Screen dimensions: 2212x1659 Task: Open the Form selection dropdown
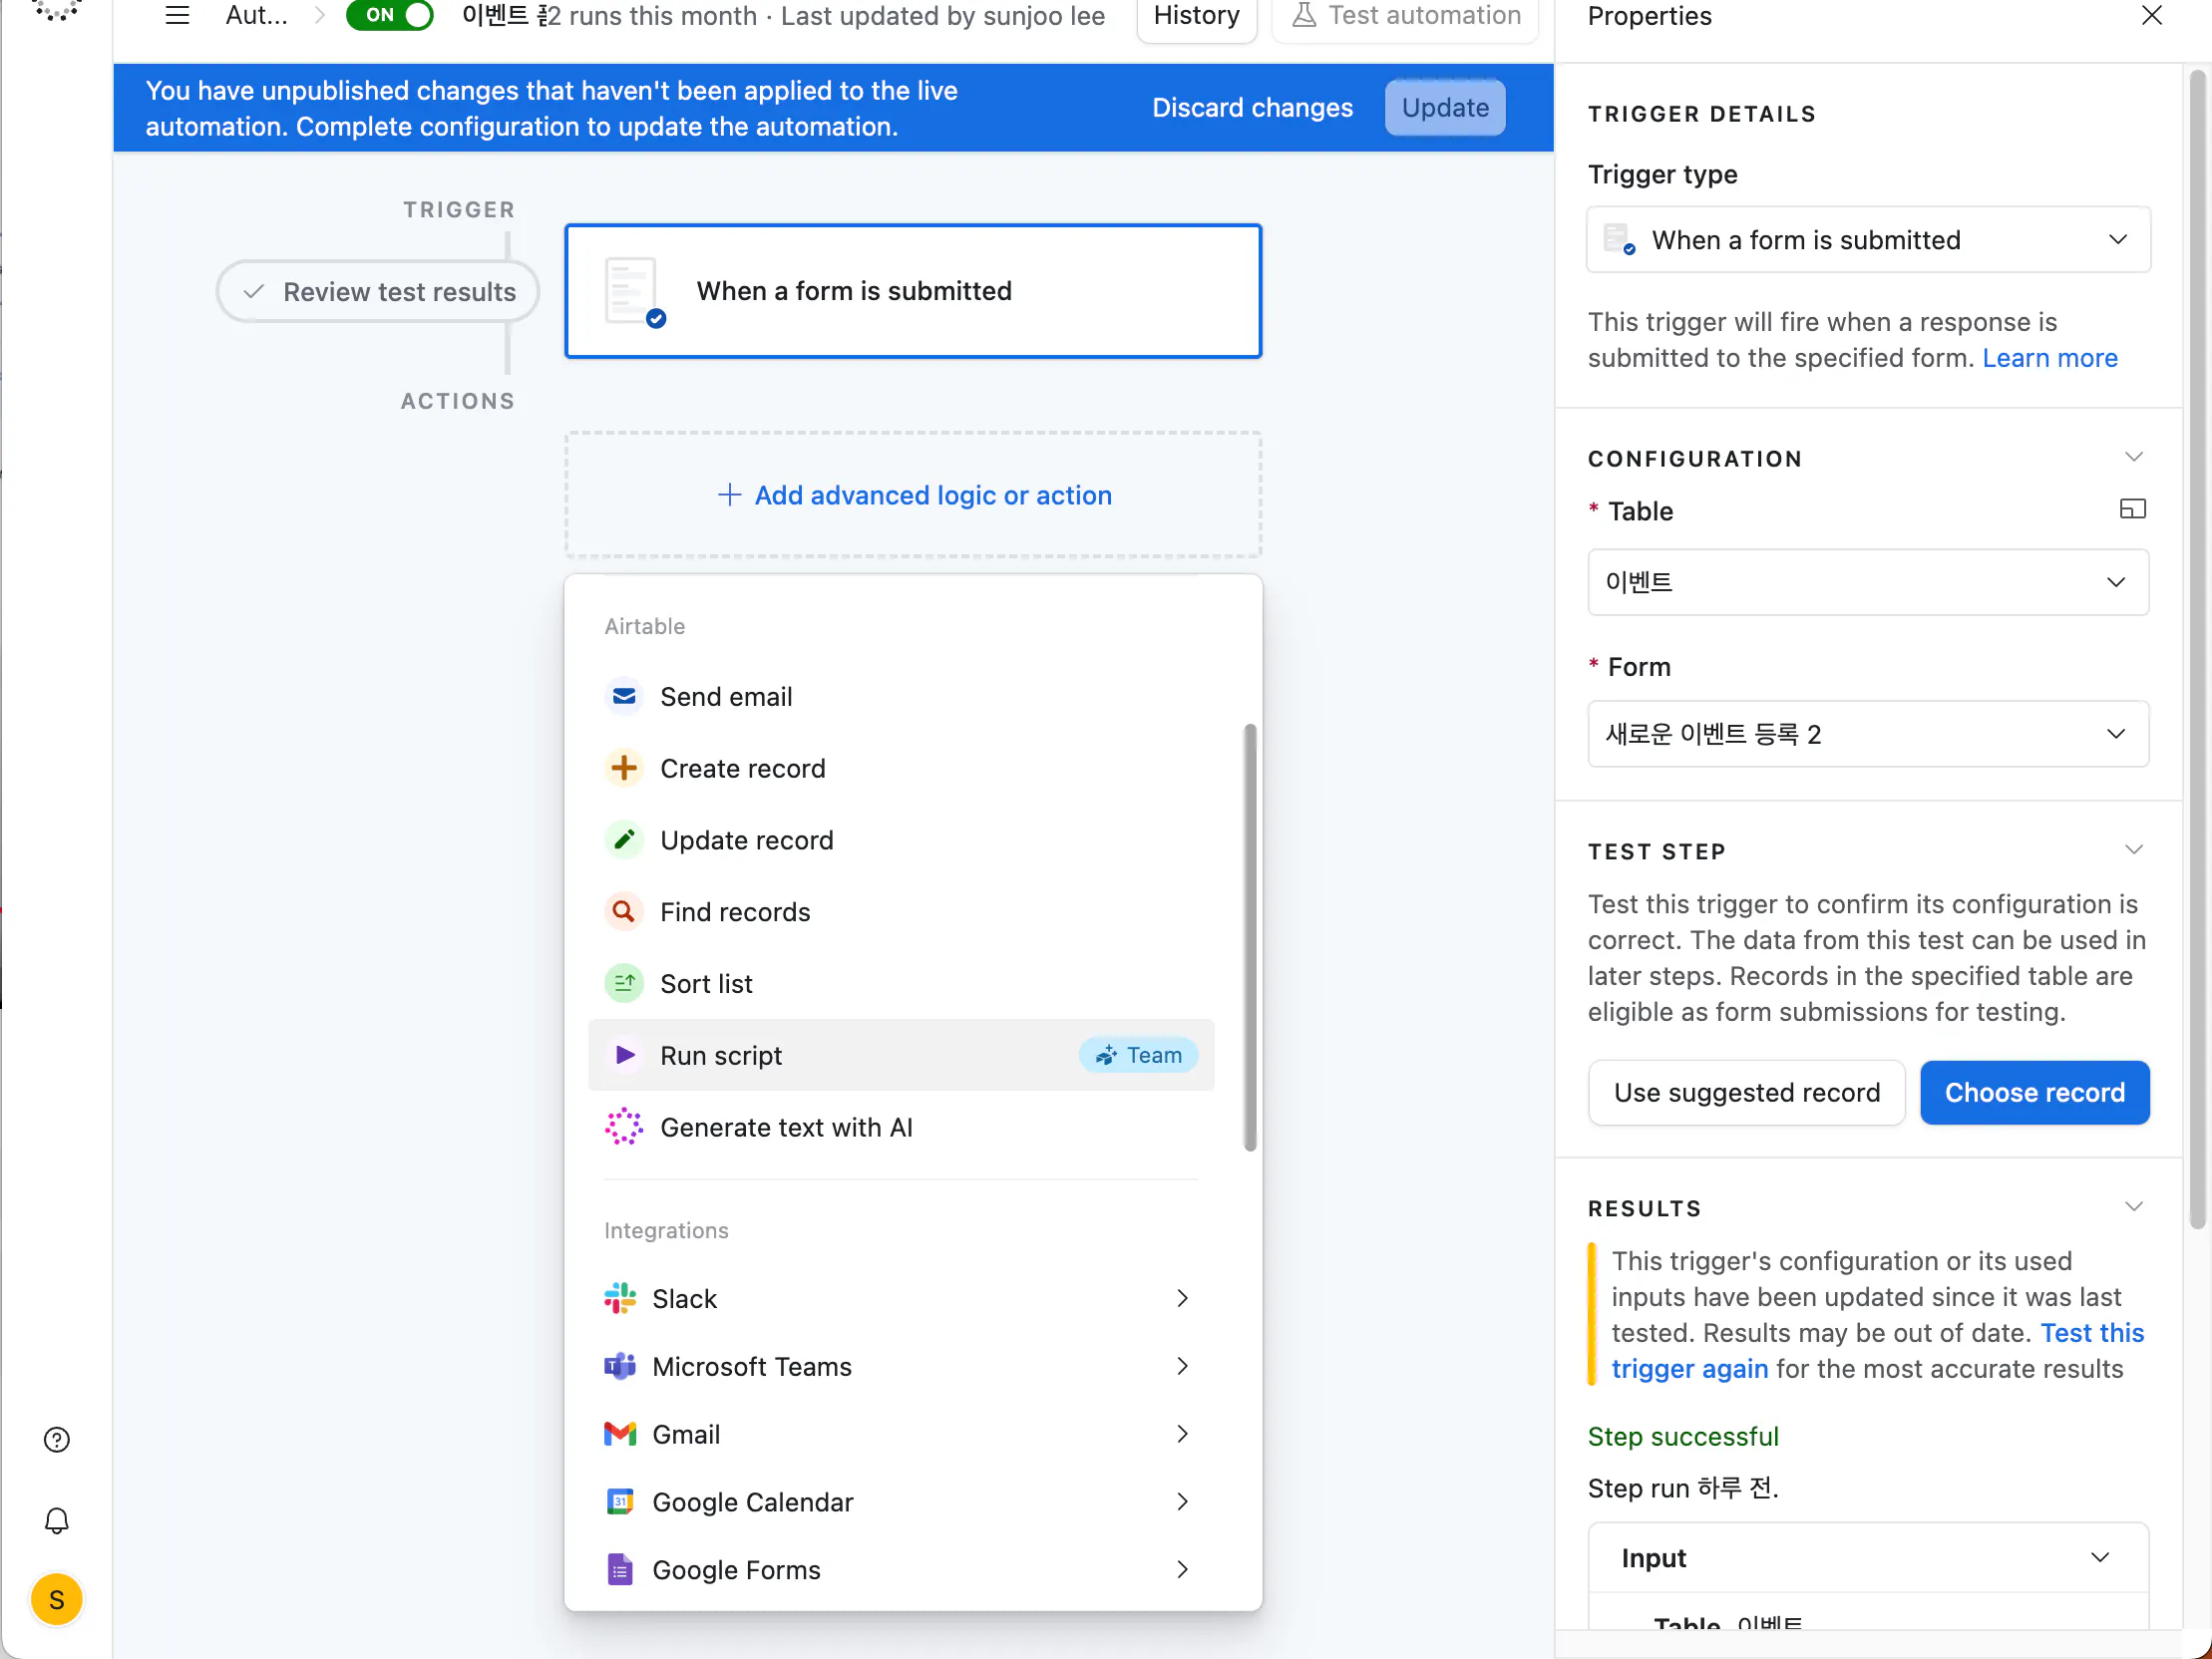[1867, 734]
